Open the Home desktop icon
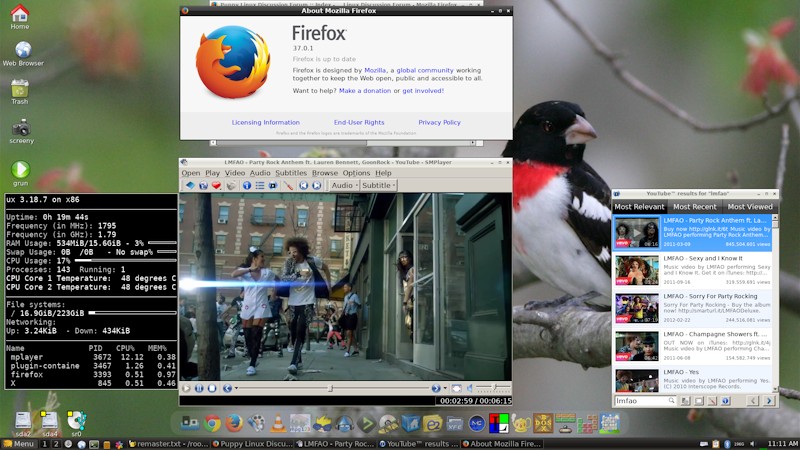The height and width of the screenshot is (450, 800). (x=20, y=17)
